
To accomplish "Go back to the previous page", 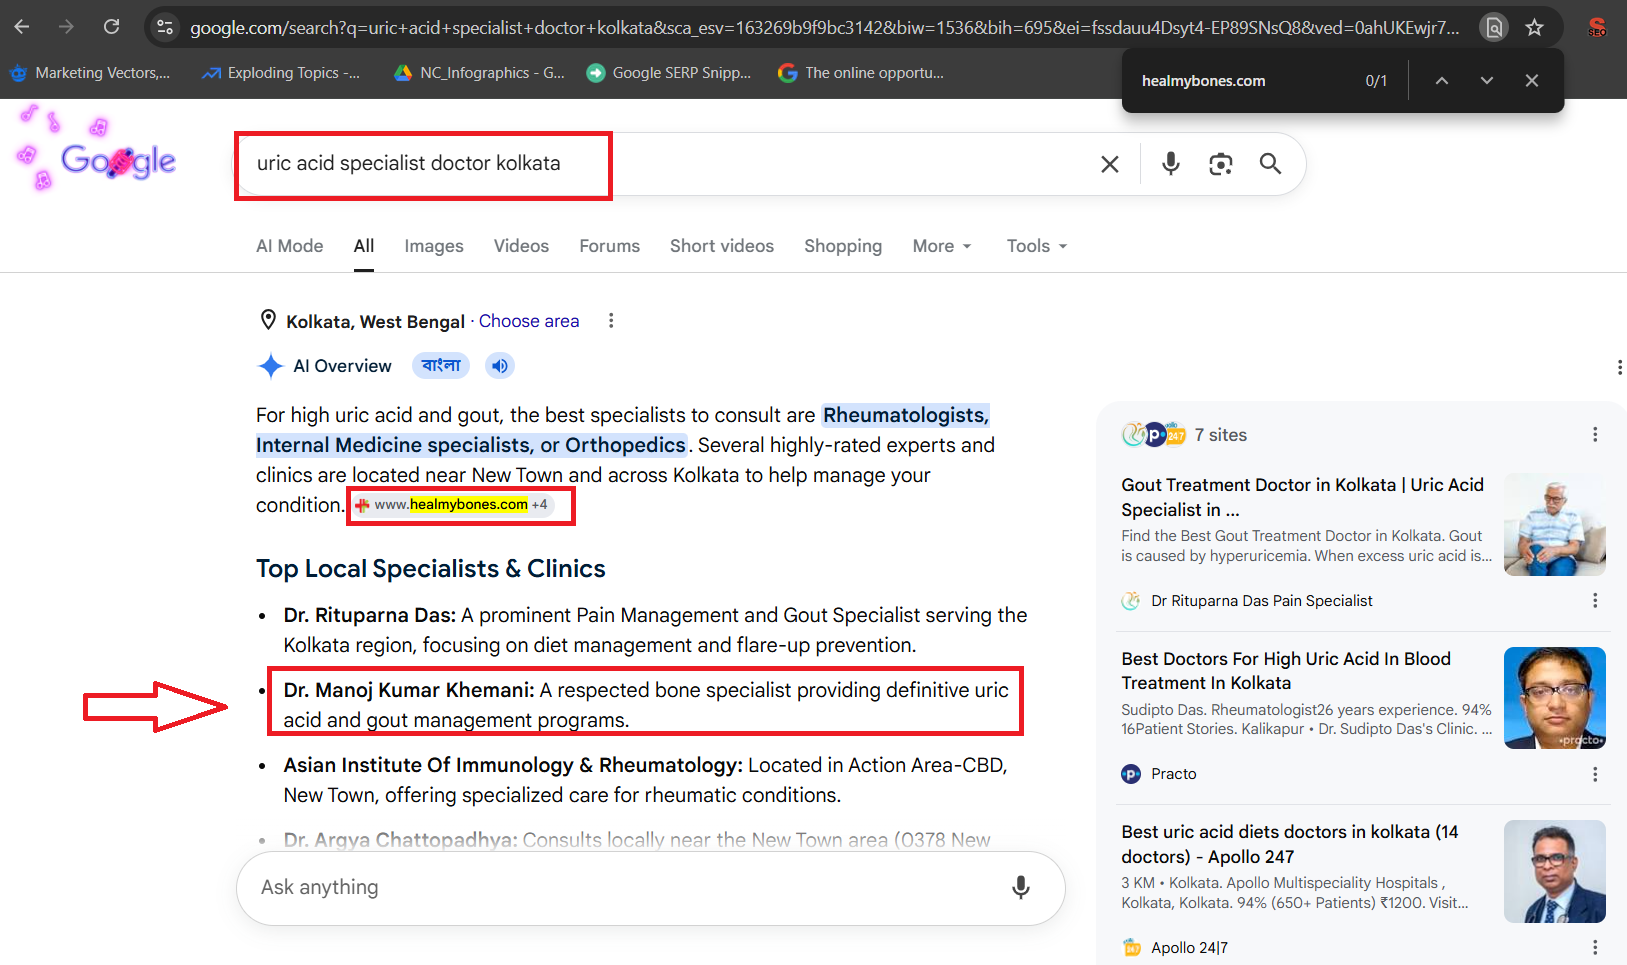I will 22,27.
